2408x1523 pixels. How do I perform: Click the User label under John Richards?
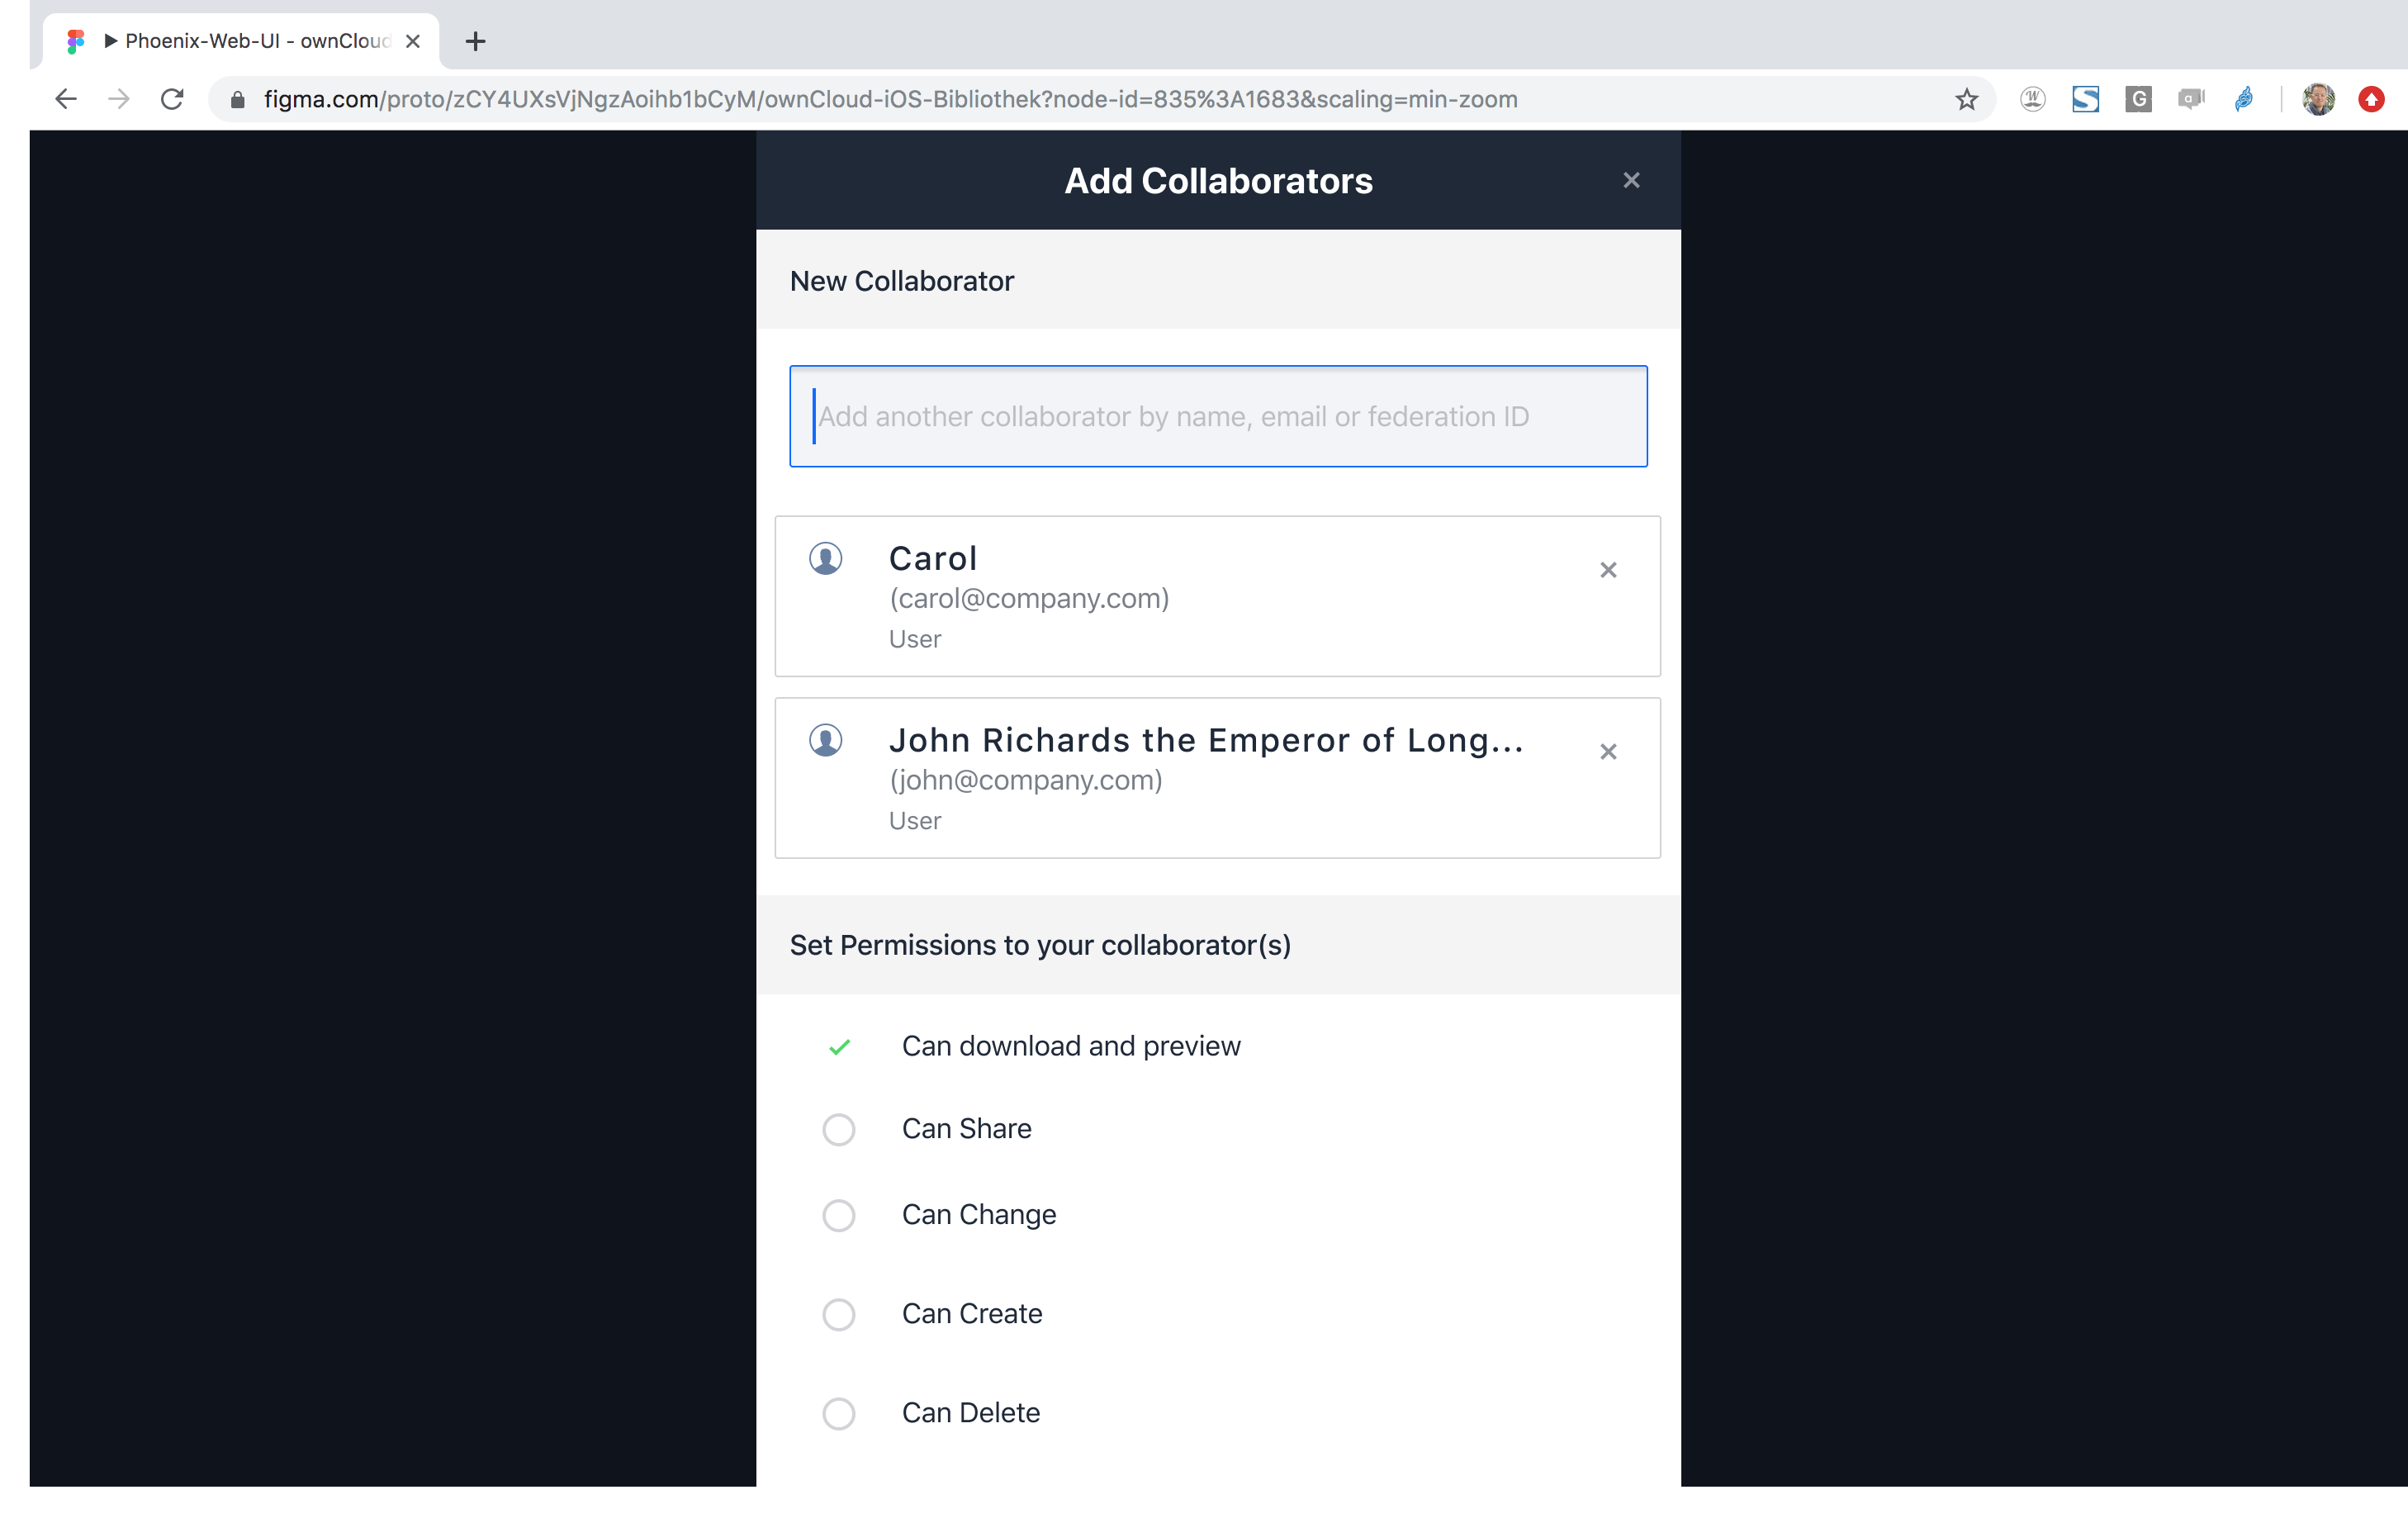[x=915, y=821]
